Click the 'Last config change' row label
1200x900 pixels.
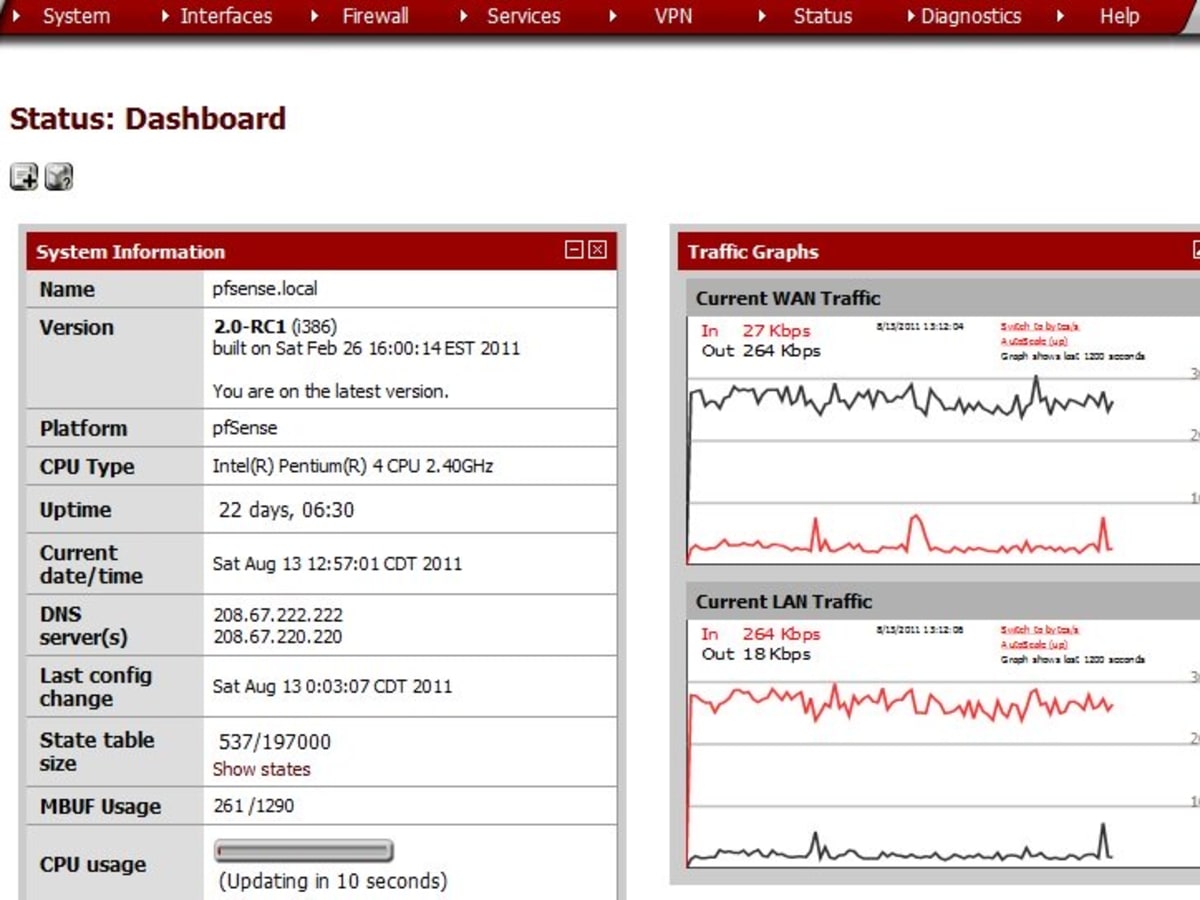(96, 687)
